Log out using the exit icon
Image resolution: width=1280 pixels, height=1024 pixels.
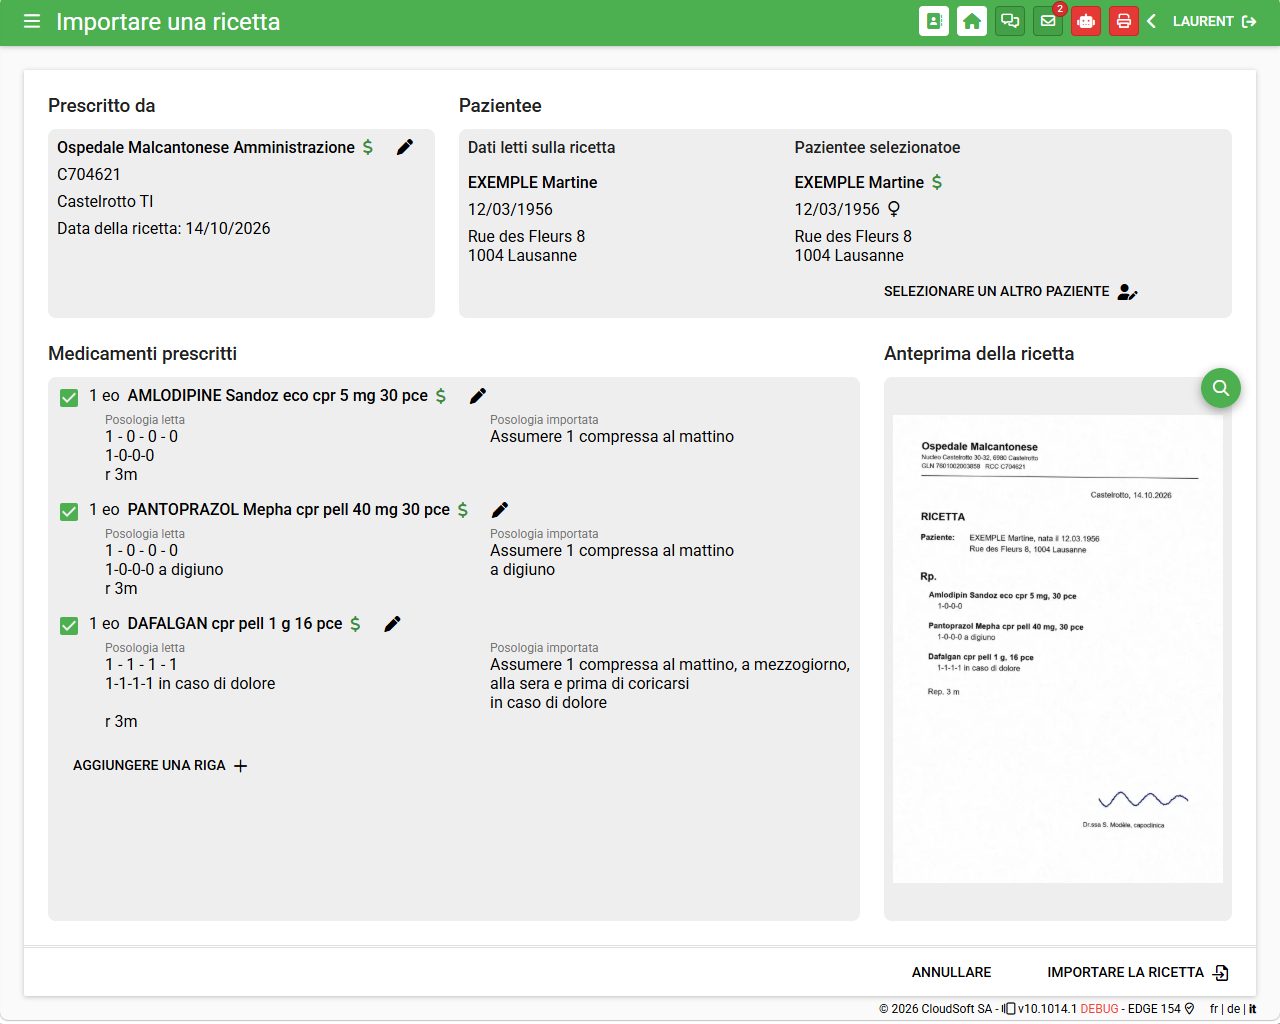(x=1249, y=21)
